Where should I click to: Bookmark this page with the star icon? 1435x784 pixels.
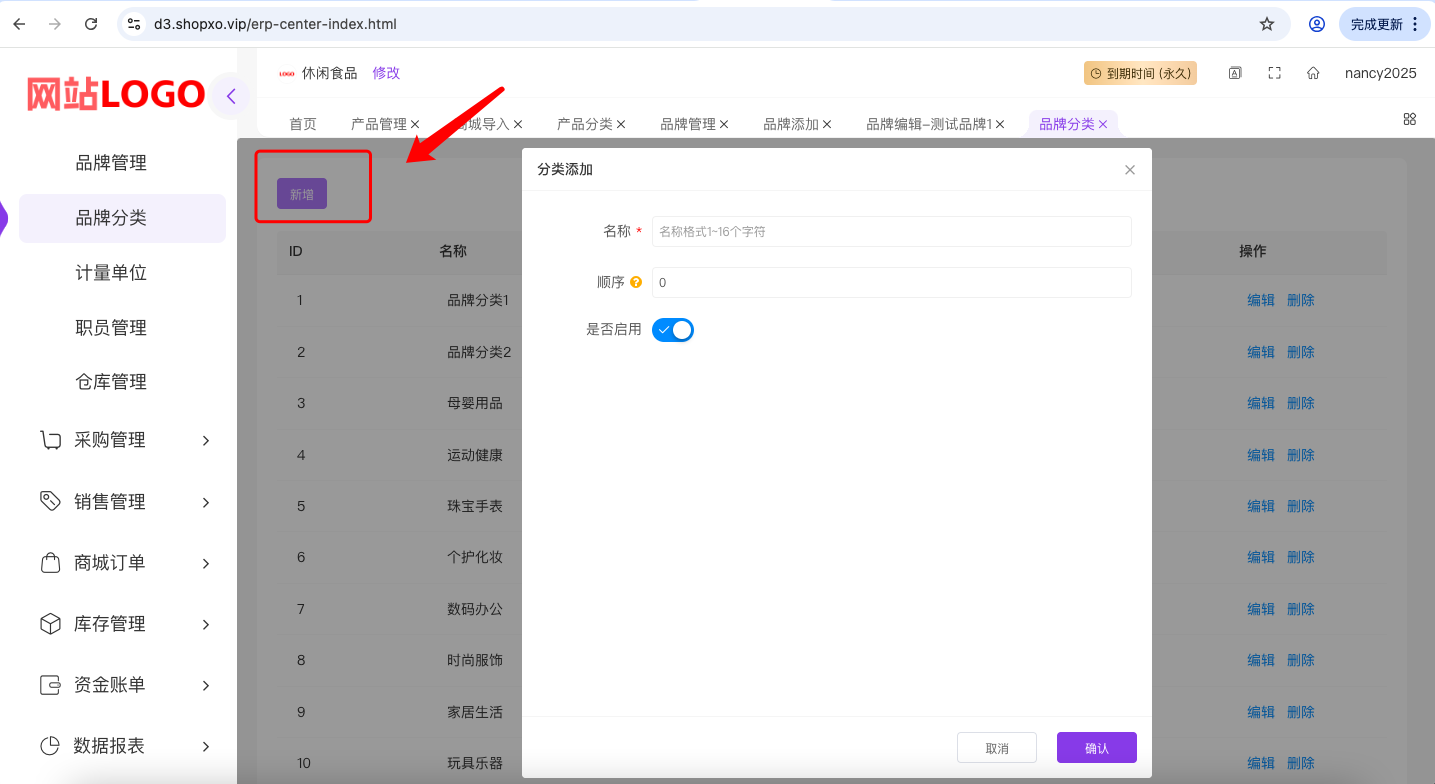click(1267, 24)
